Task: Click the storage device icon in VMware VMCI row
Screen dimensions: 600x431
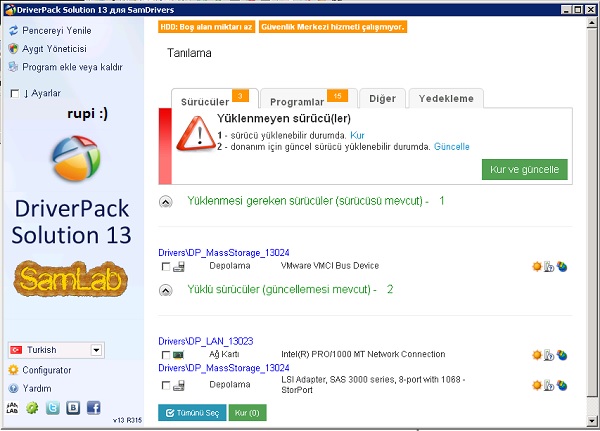Action: (179, 266)
